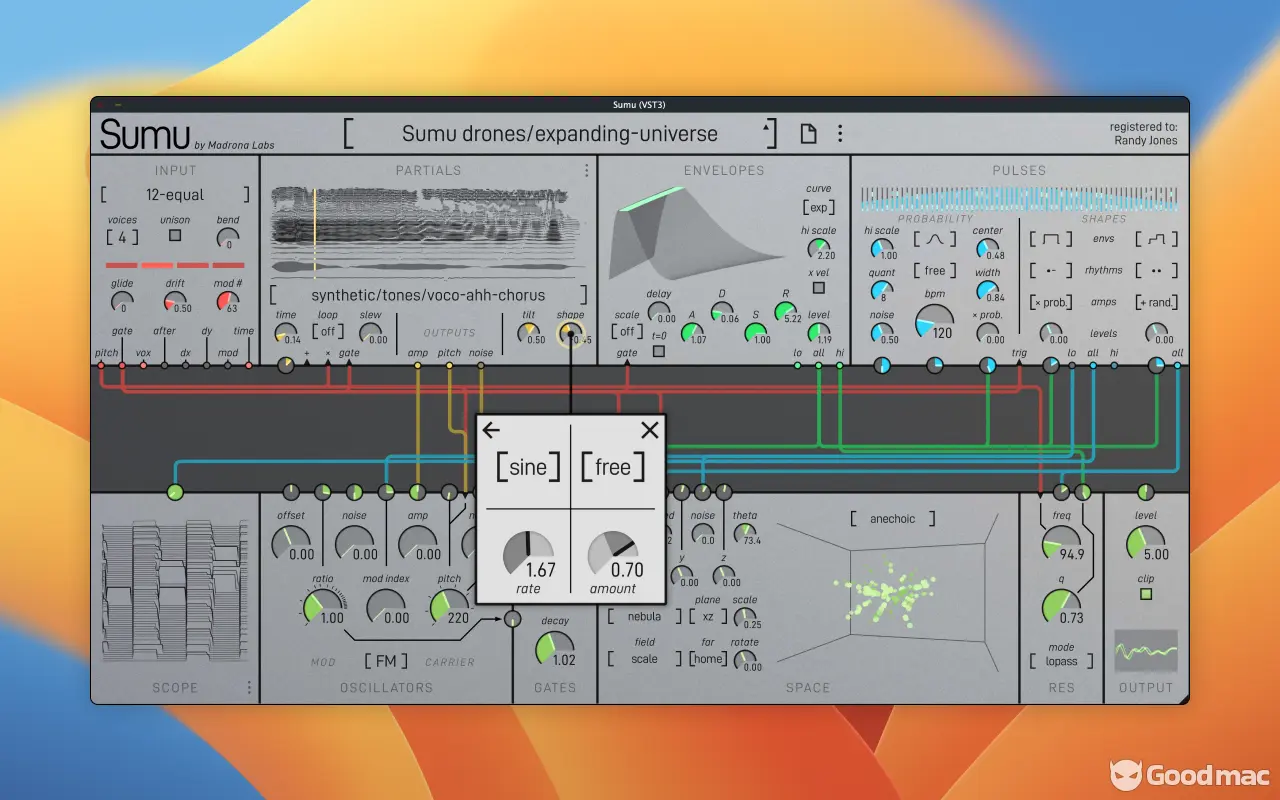Click the bpm knob showing 120
This screenshot has width=1280, height=800.
[934, 322]
